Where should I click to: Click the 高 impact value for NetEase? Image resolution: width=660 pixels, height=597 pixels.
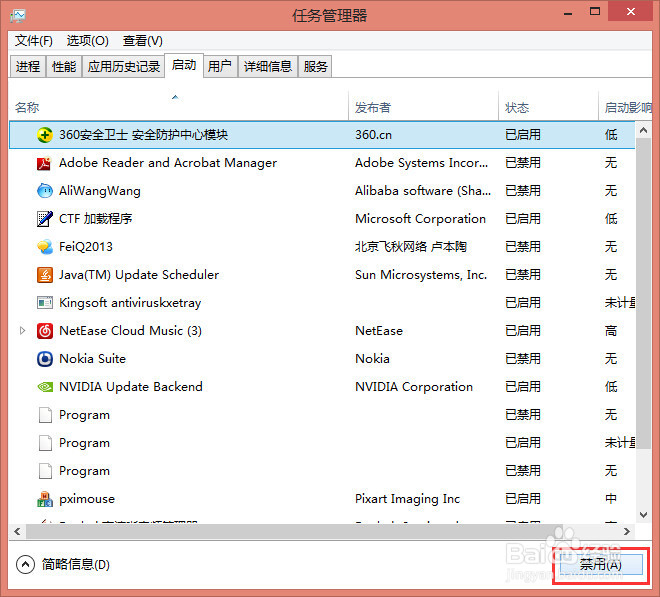611,331
